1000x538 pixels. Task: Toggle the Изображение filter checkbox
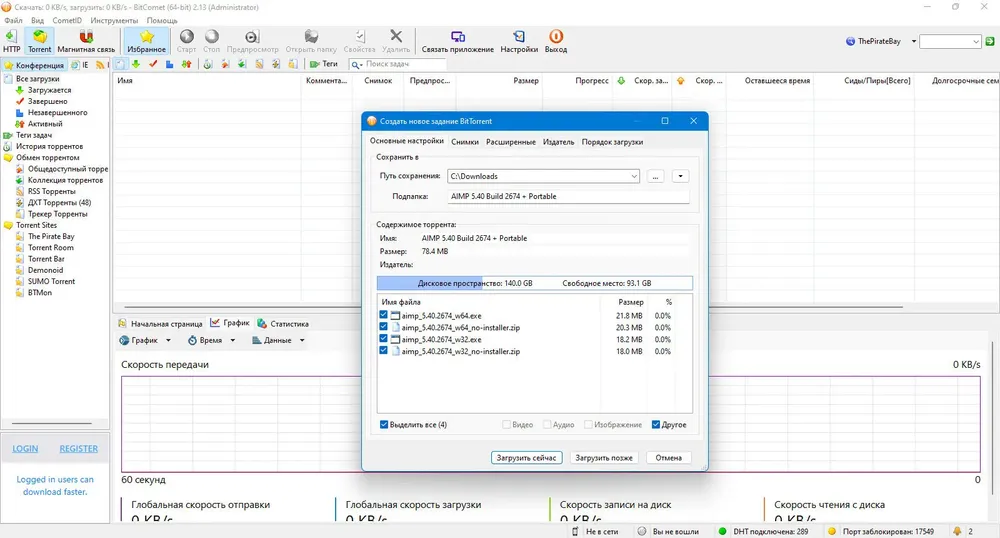(588, 425)
